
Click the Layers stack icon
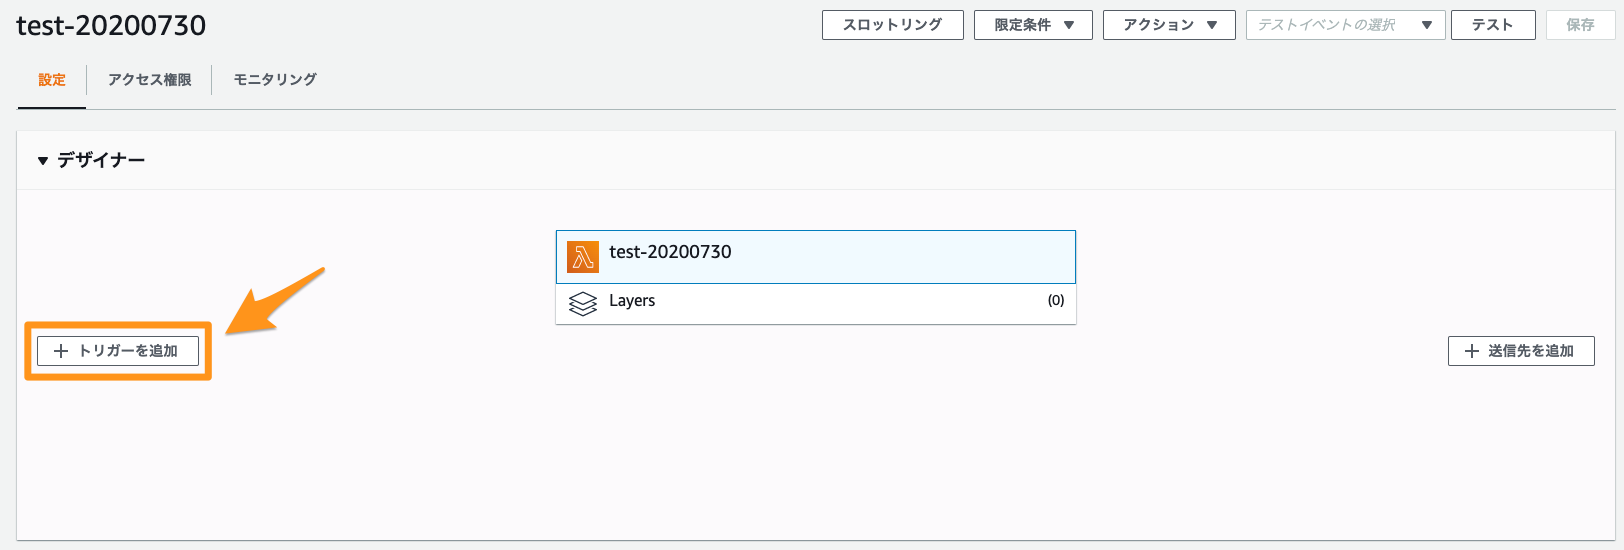pyautogui.click(x=583, y=303)
